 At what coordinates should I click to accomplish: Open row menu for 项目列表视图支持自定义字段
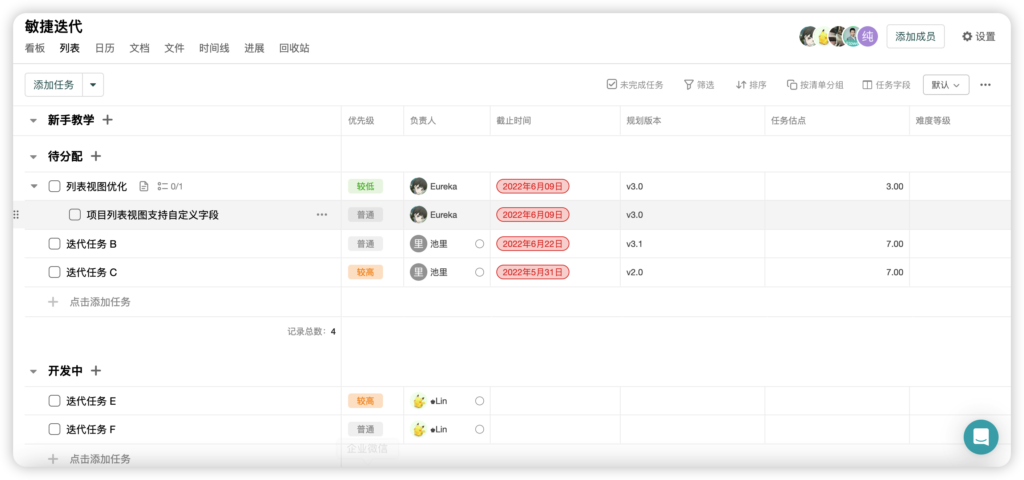[x=322, y=215]
